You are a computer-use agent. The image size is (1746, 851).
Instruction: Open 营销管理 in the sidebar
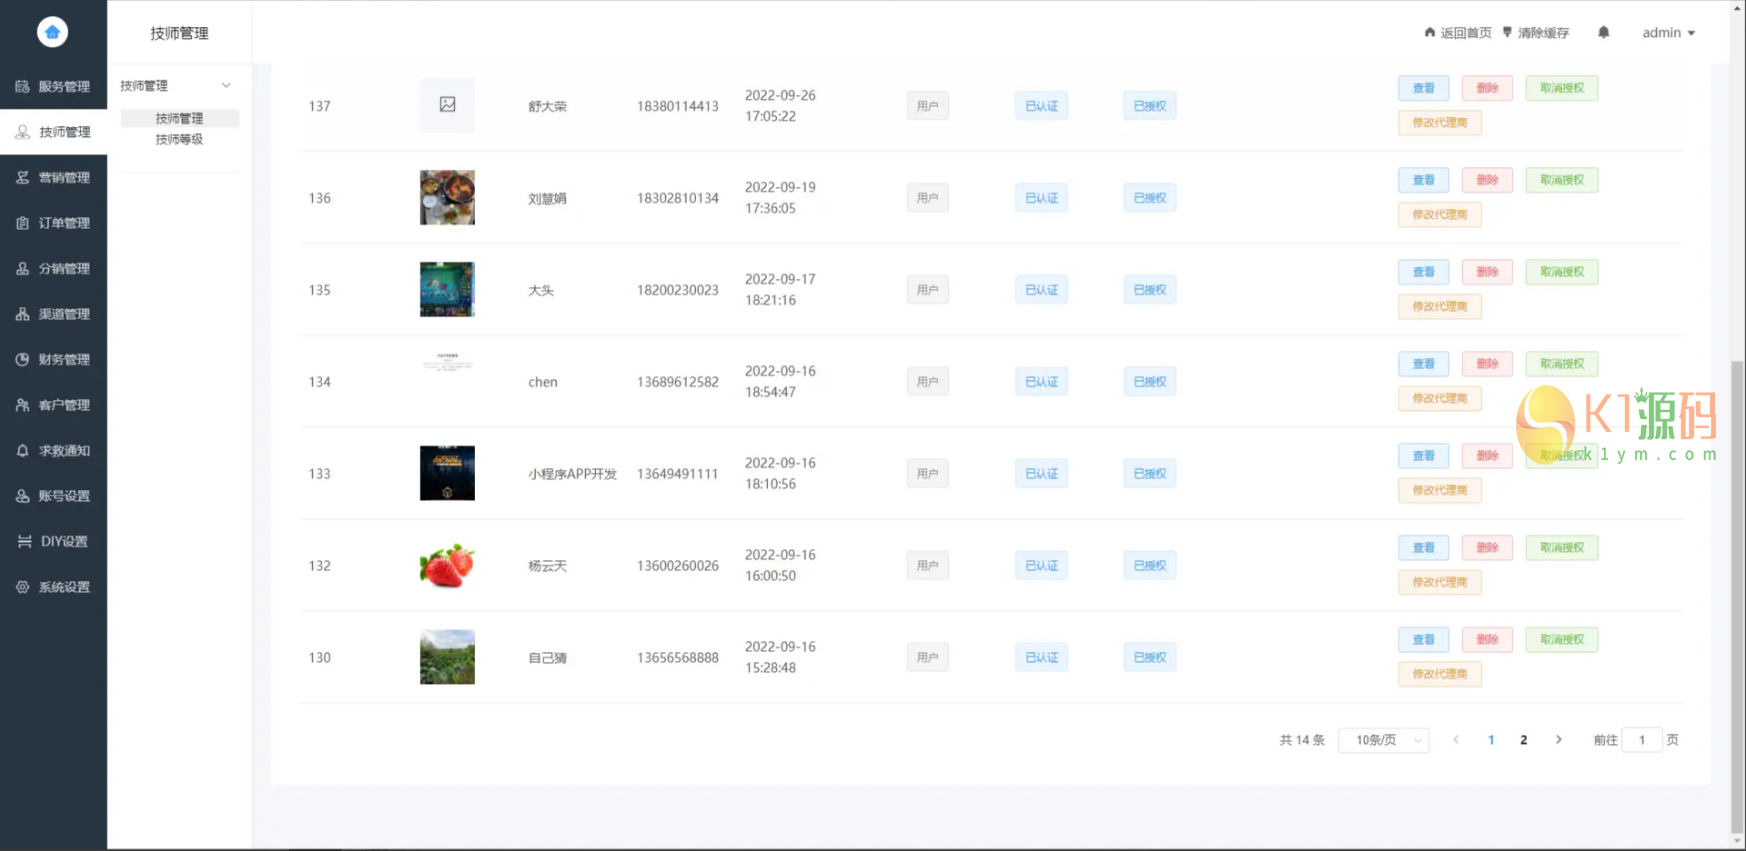tap(53, 177)
